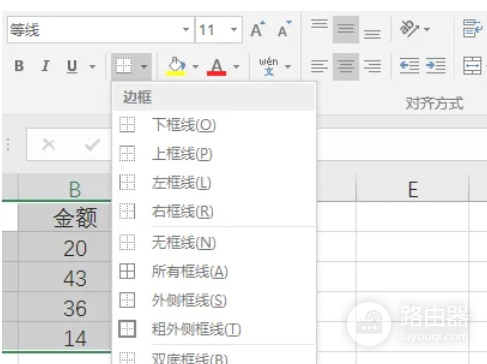Select cell with value 20

click(x=65, y=247)
